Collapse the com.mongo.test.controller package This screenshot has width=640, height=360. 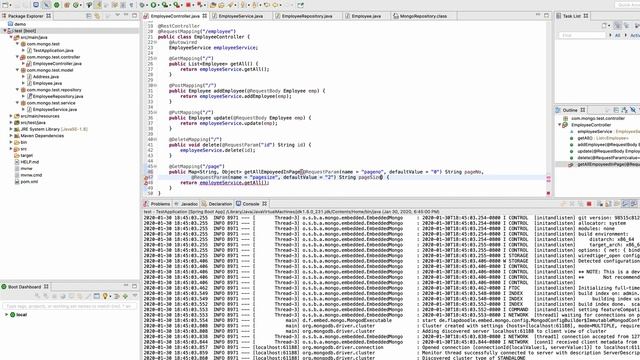coord(18,57)
